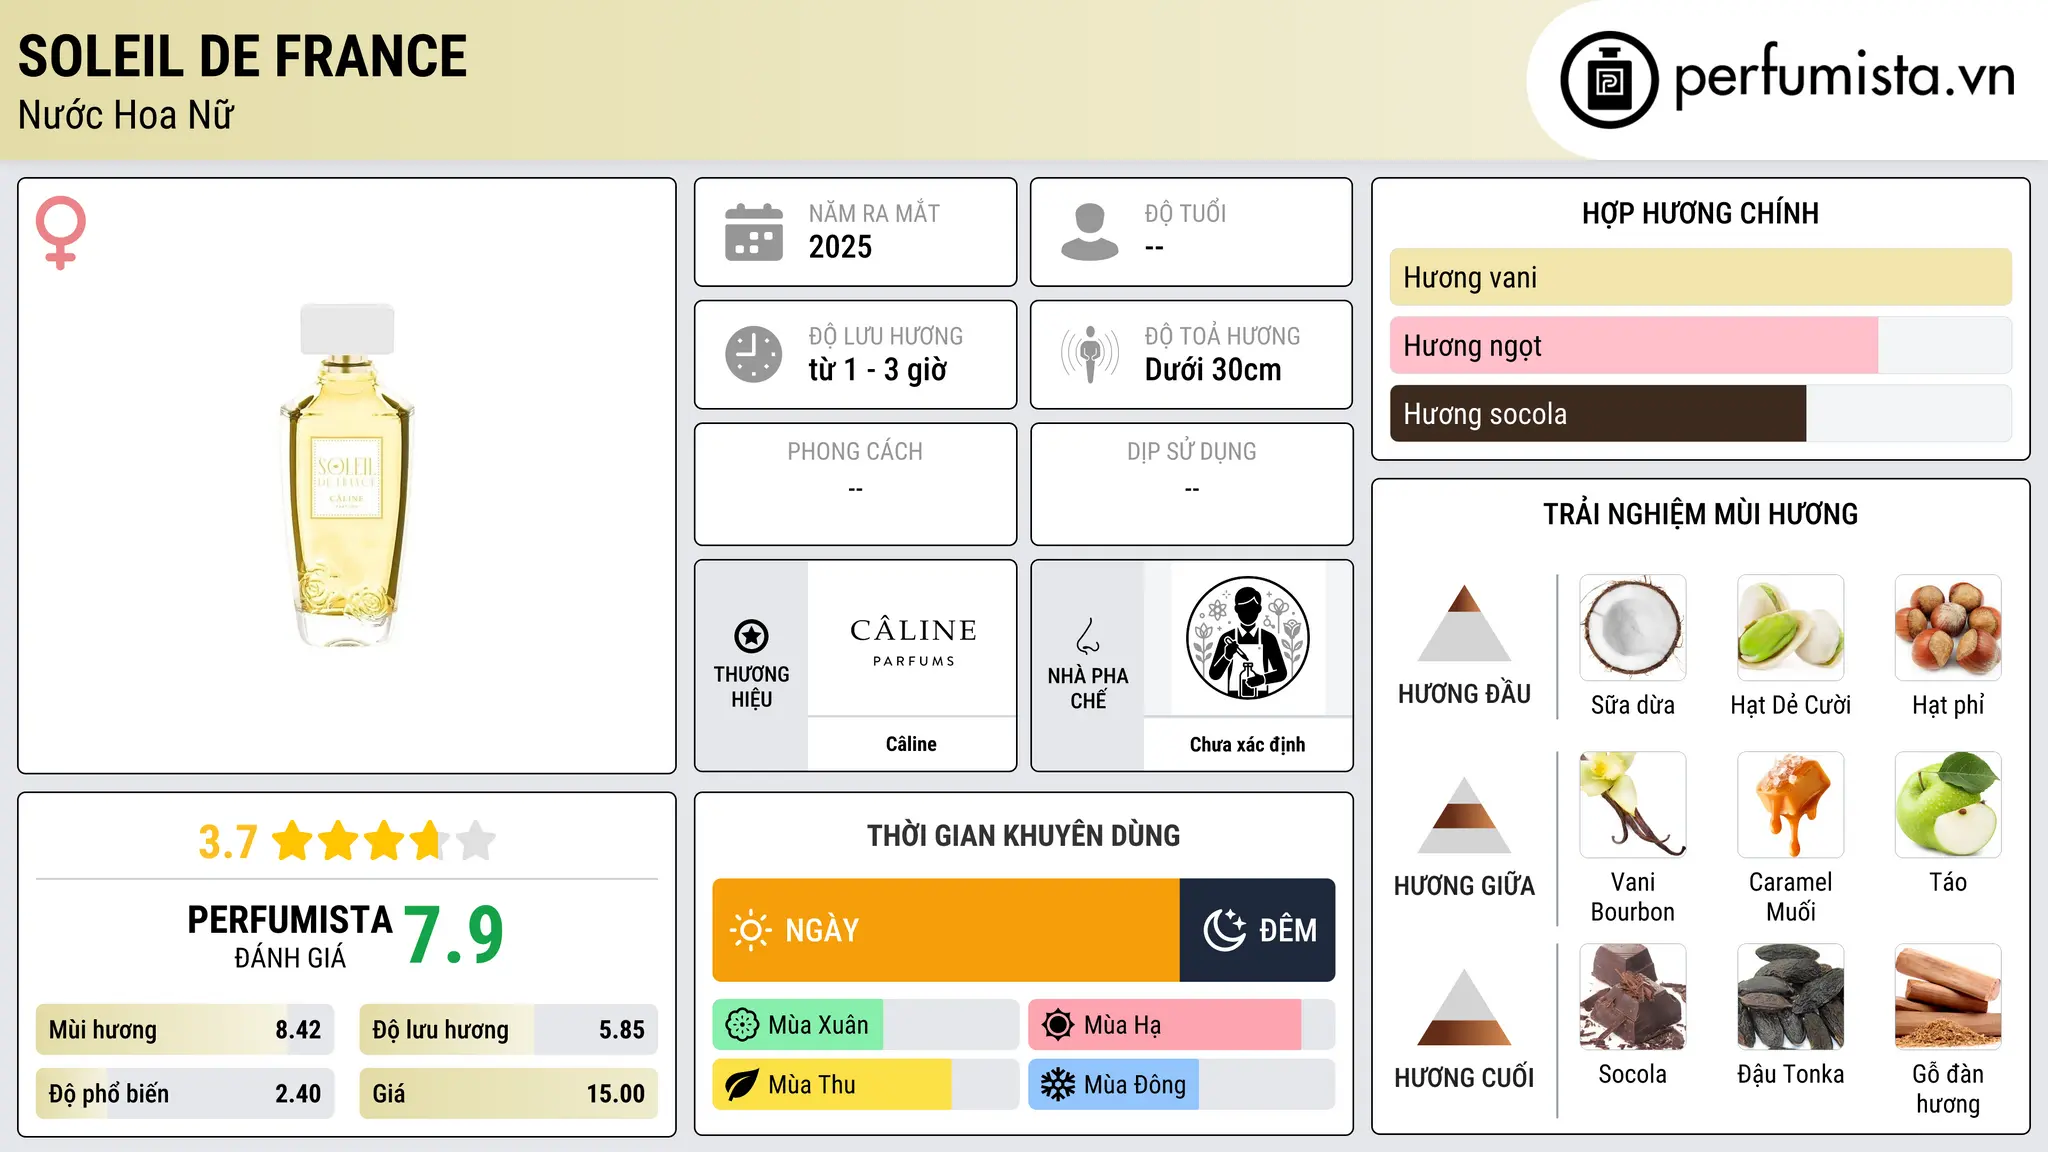Click the Hương đầu pyramid icon

click(x=1465, y=623)
